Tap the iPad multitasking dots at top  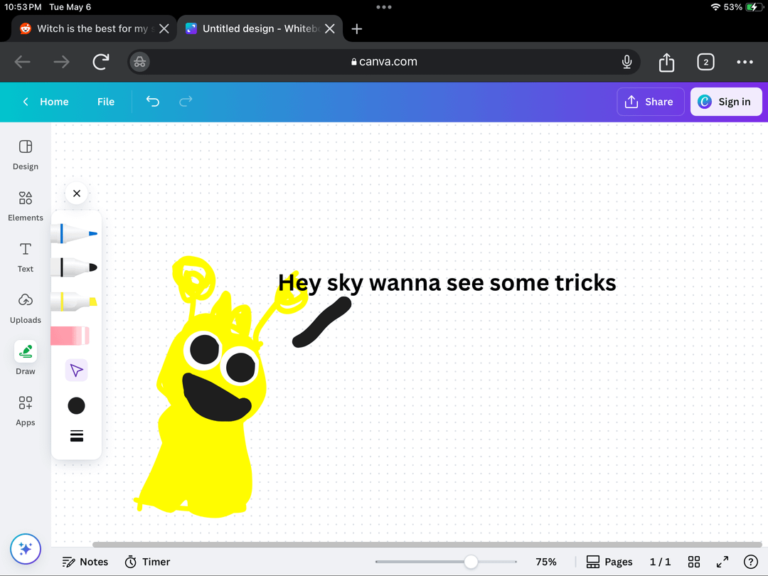point(384,7)
